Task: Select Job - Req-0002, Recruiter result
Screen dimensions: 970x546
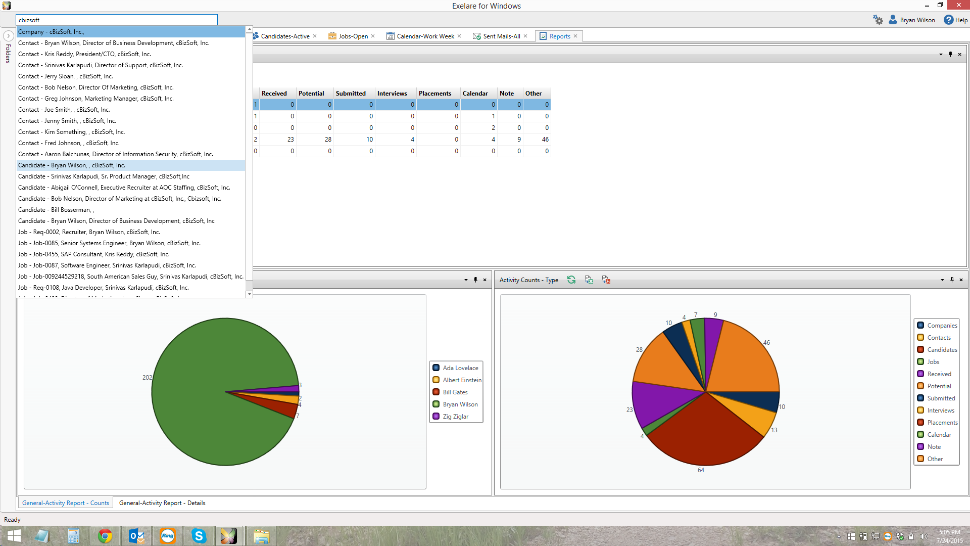Action: (131, 232)
